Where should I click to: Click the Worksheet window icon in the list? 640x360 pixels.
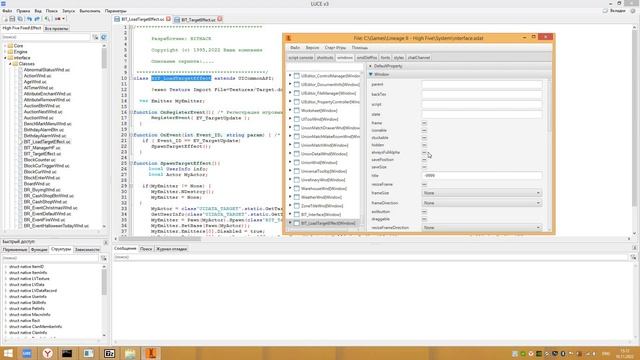297,110
